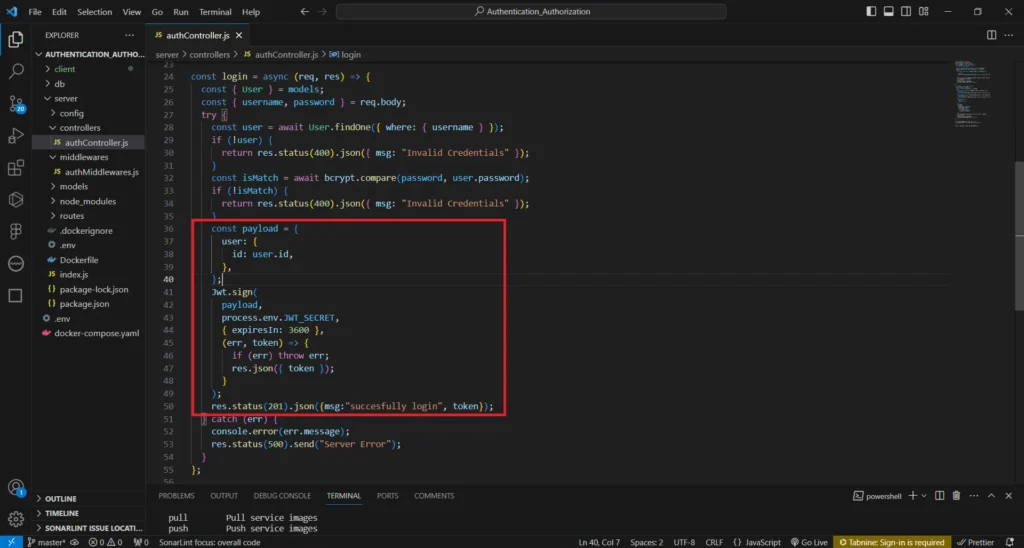Open terminal panel more actions ellipsis
This screenshot has height=548, width=1024.
(x=973, y=496)
